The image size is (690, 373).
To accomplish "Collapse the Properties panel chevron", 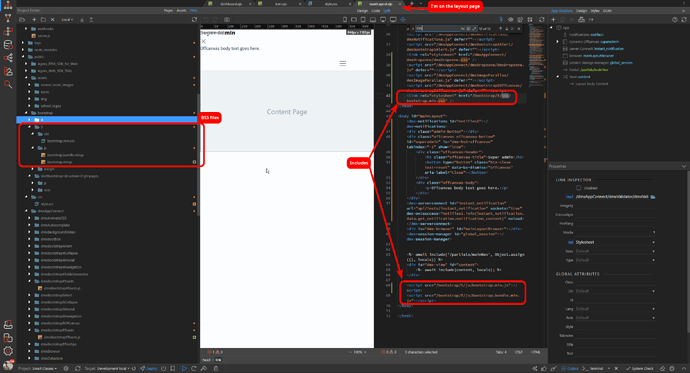I will [x=683, y=166].
